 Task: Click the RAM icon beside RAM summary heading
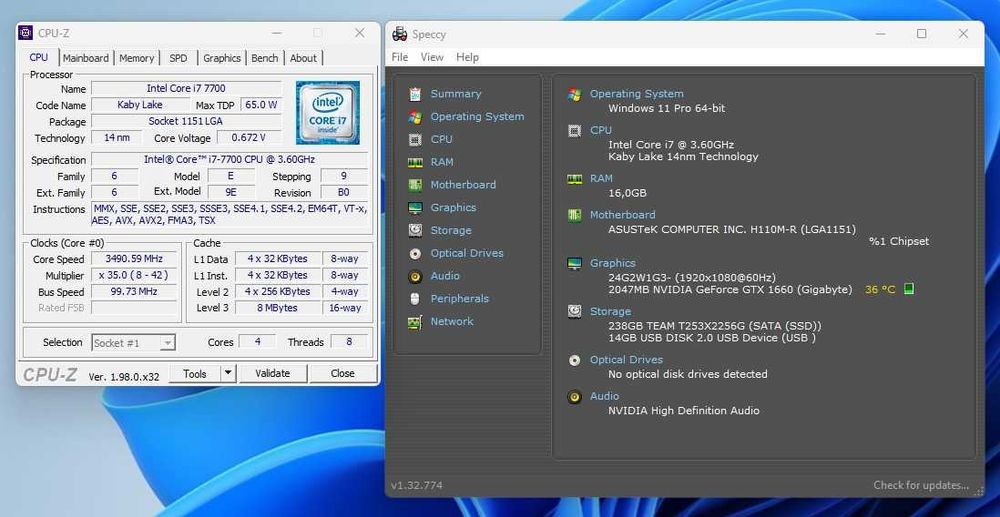click(575, 179)
